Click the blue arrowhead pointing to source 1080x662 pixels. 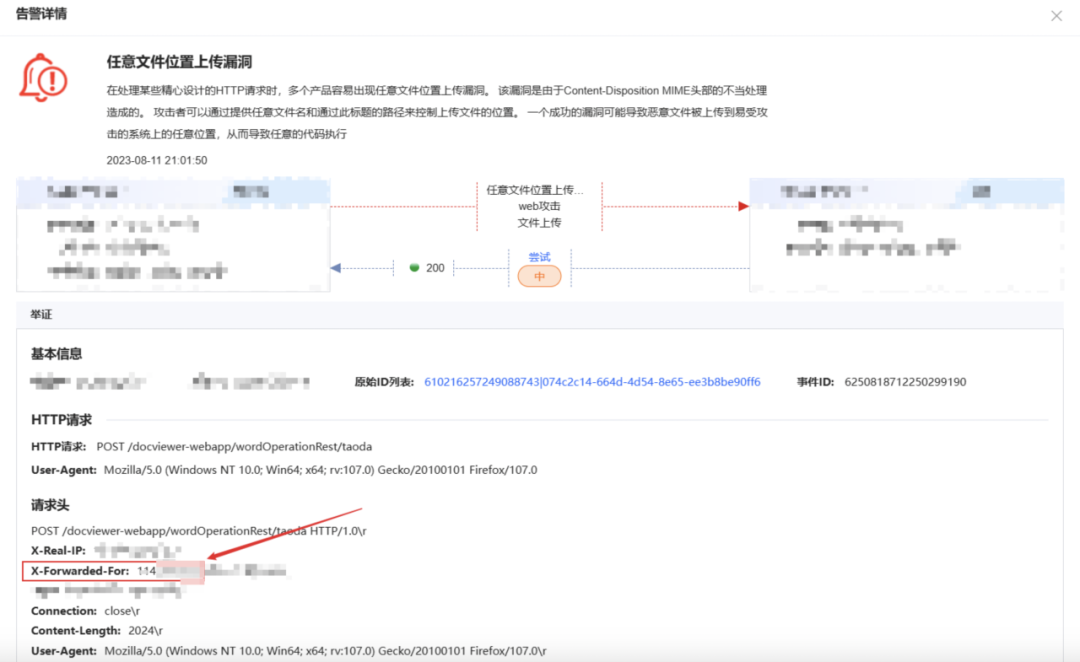(x=336, y=268)
